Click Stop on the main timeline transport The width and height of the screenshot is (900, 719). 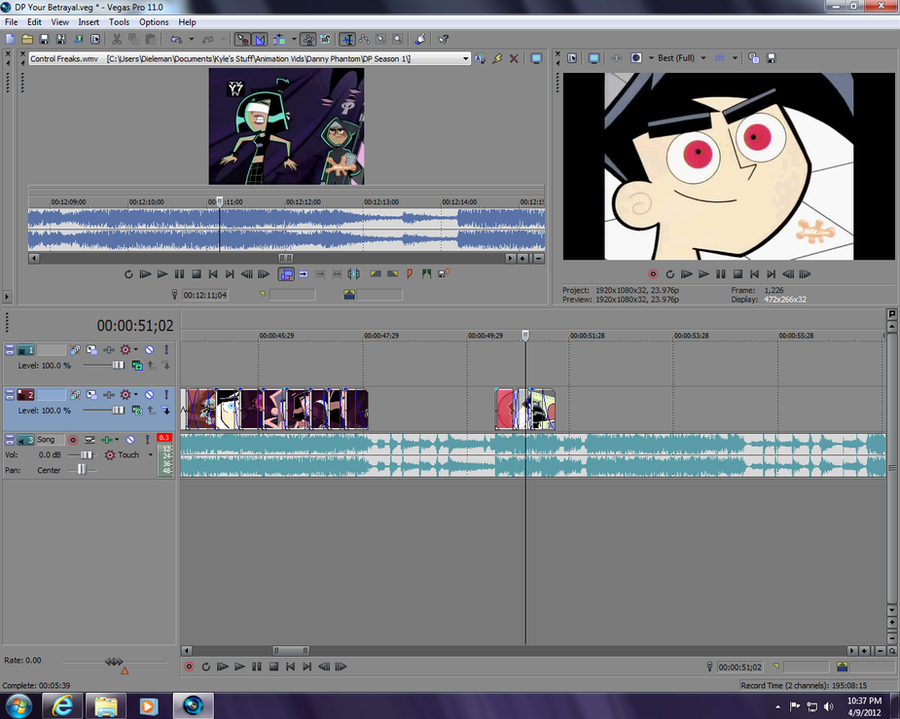click(x=274, y=667)
